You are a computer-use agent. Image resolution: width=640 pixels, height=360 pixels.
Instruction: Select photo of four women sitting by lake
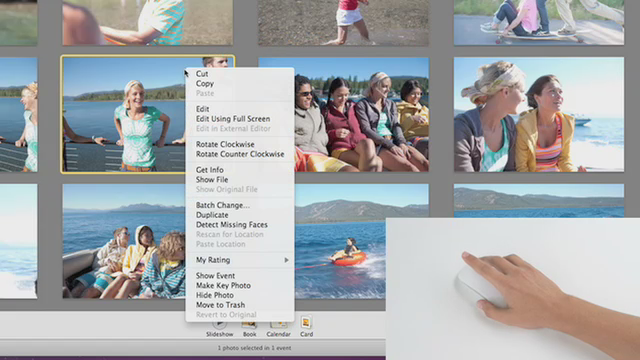click(x=362, y=115)
